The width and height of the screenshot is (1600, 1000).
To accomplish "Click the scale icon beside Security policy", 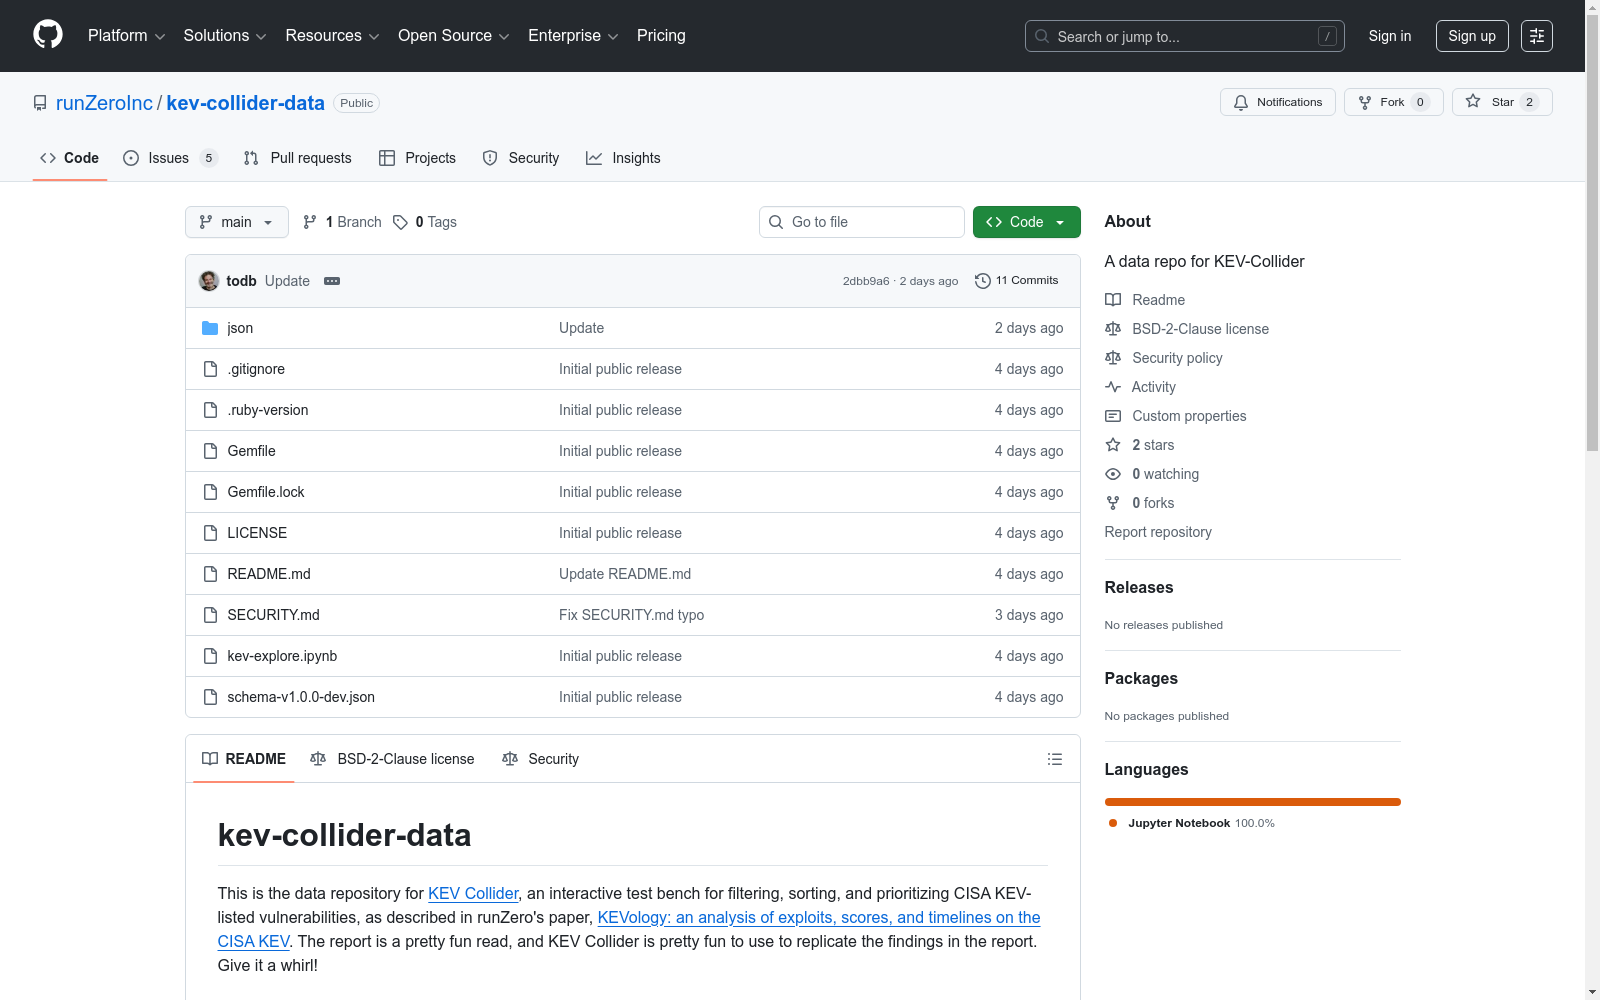I will (1113, 358).
